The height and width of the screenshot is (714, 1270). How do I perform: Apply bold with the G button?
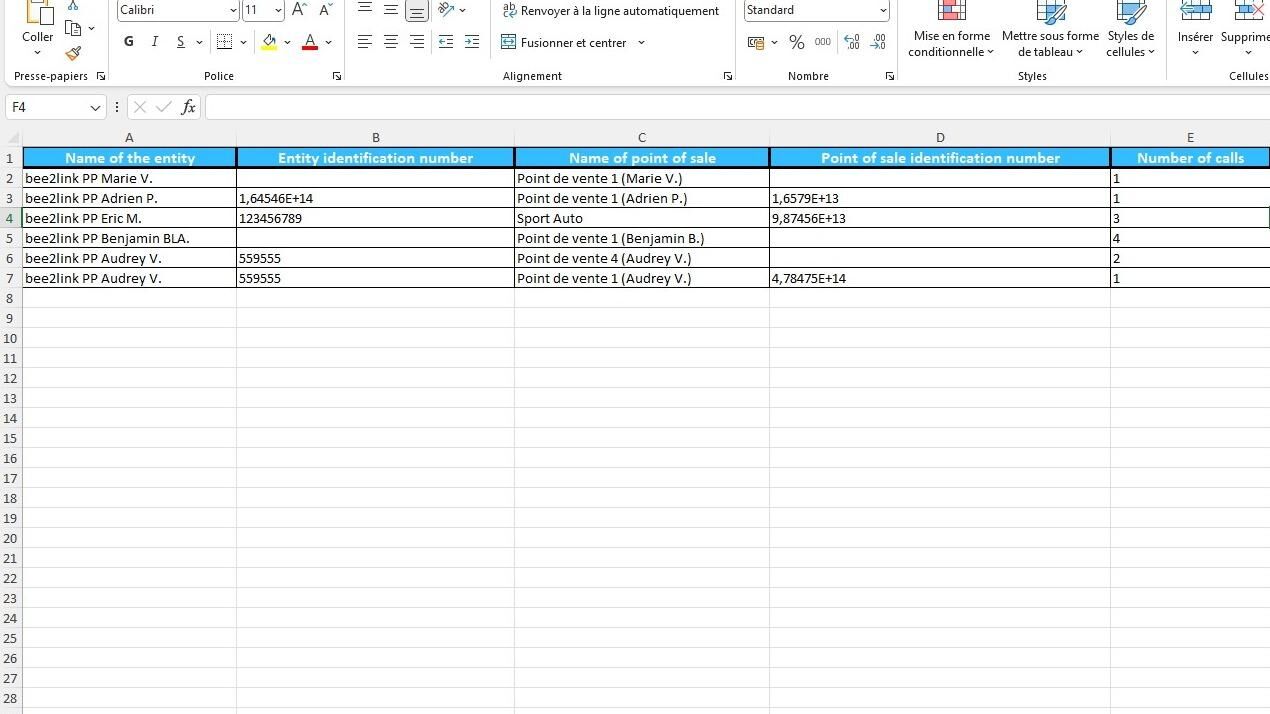129,42
